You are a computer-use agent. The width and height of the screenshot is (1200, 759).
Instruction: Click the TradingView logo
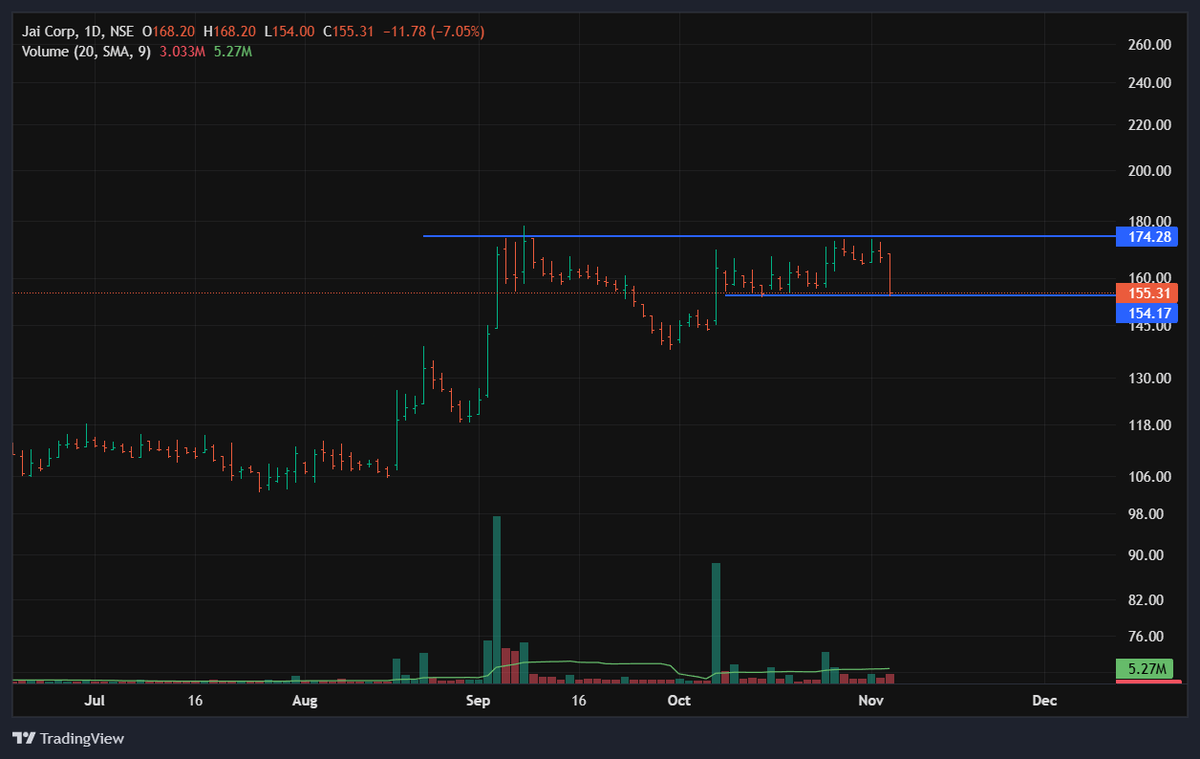68,738
